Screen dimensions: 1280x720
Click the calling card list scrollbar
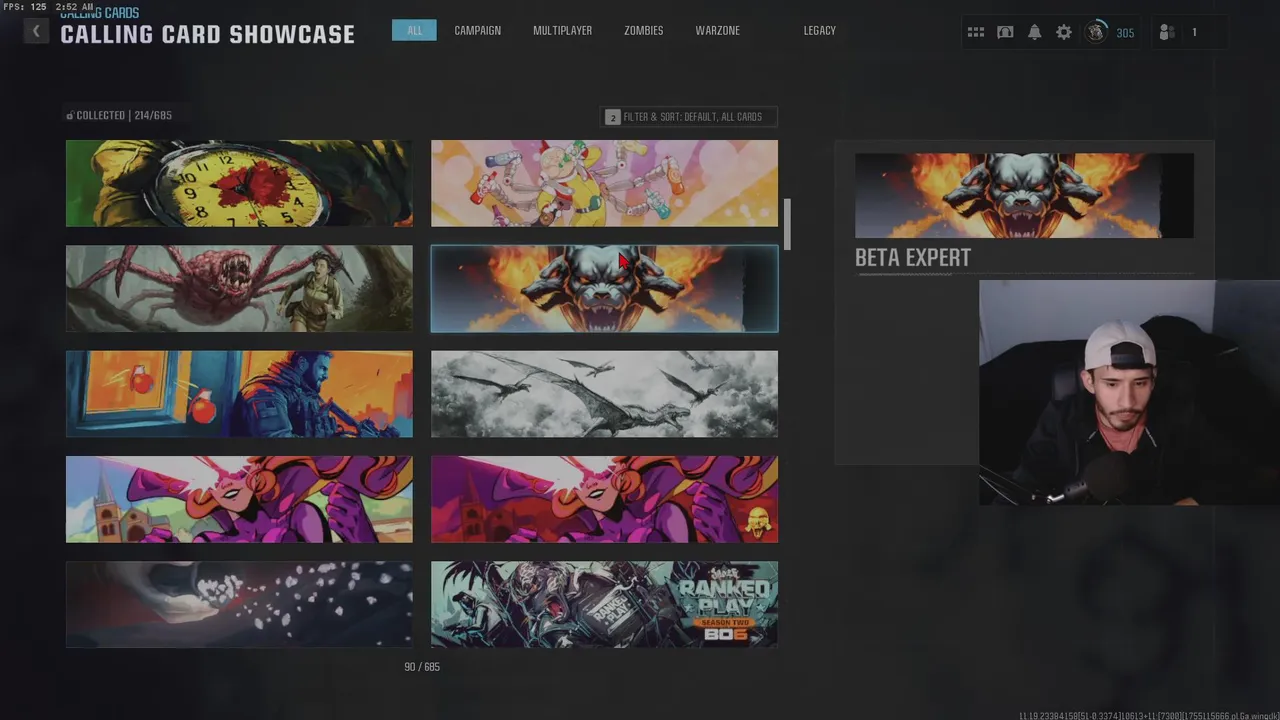click(x=787, y=224)
